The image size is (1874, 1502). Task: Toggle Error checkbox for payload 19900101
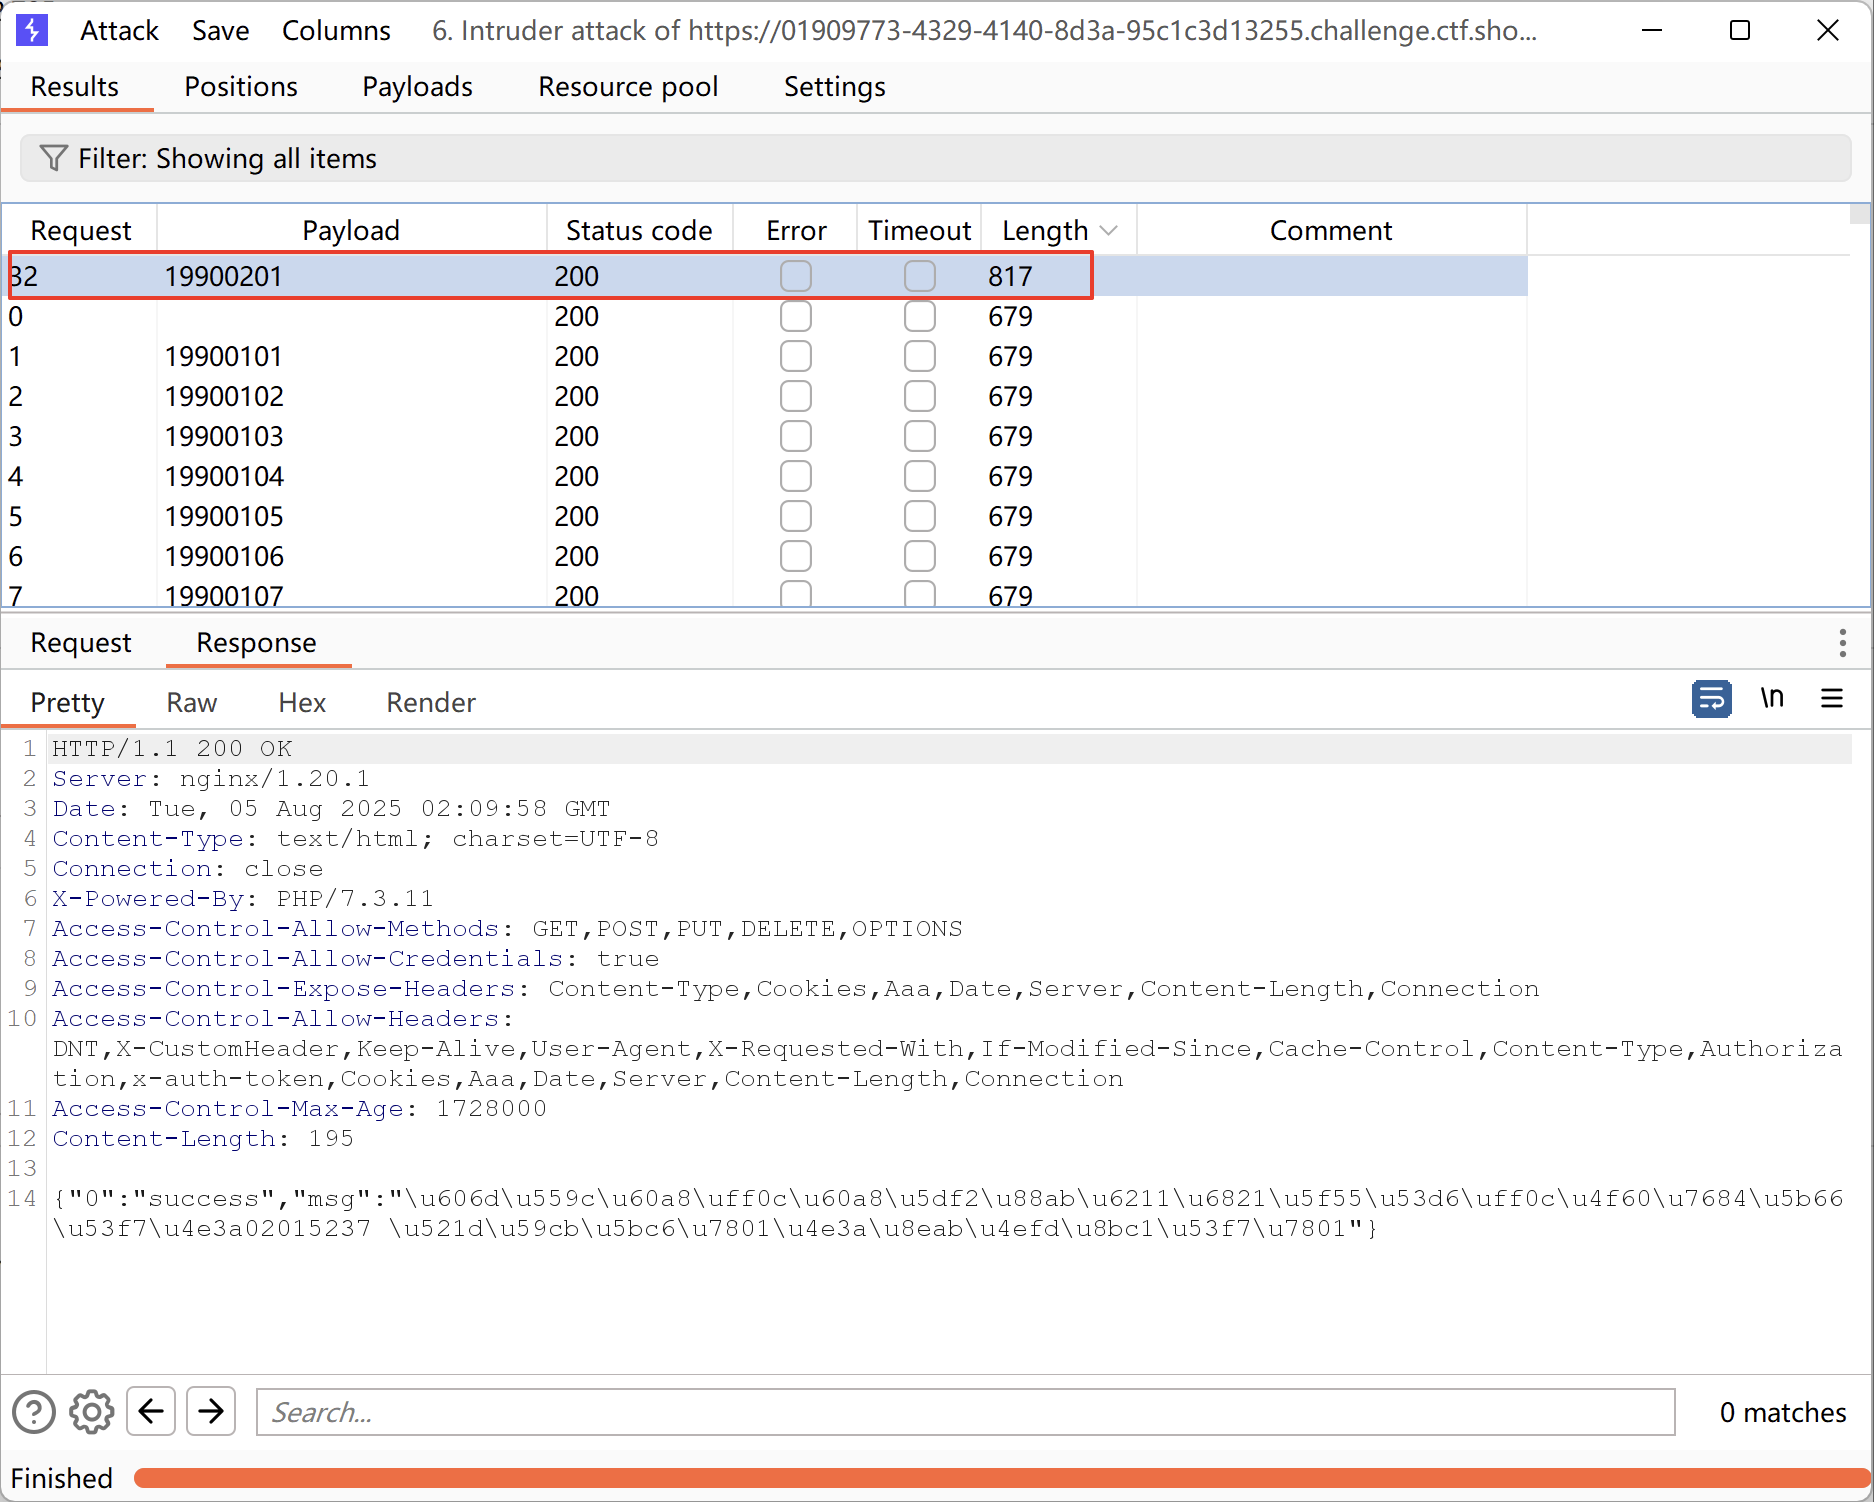pos(796,356)
